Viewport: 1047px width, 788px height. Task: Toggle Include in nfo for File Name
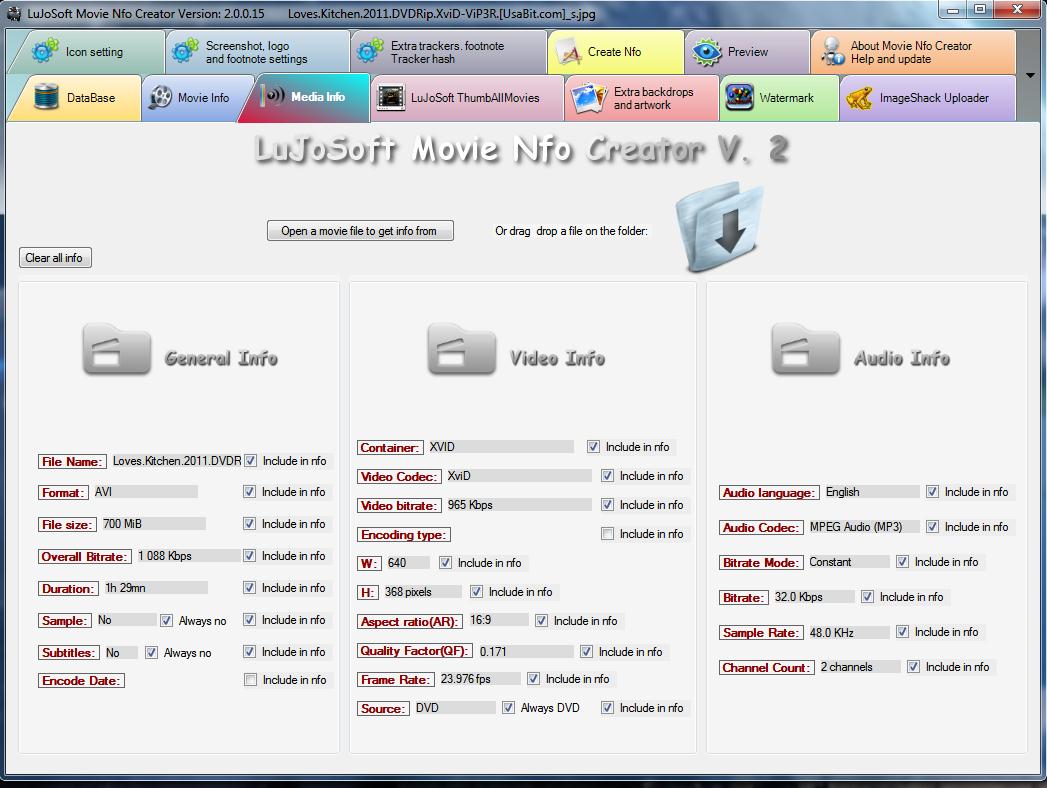(250, 461)
